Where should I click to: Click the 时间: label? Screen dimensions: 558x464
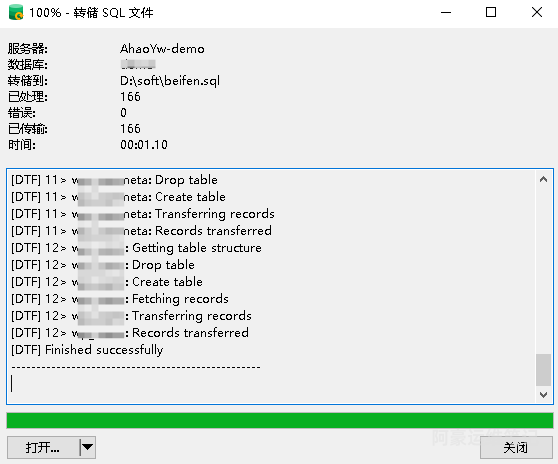click(22, 145)
